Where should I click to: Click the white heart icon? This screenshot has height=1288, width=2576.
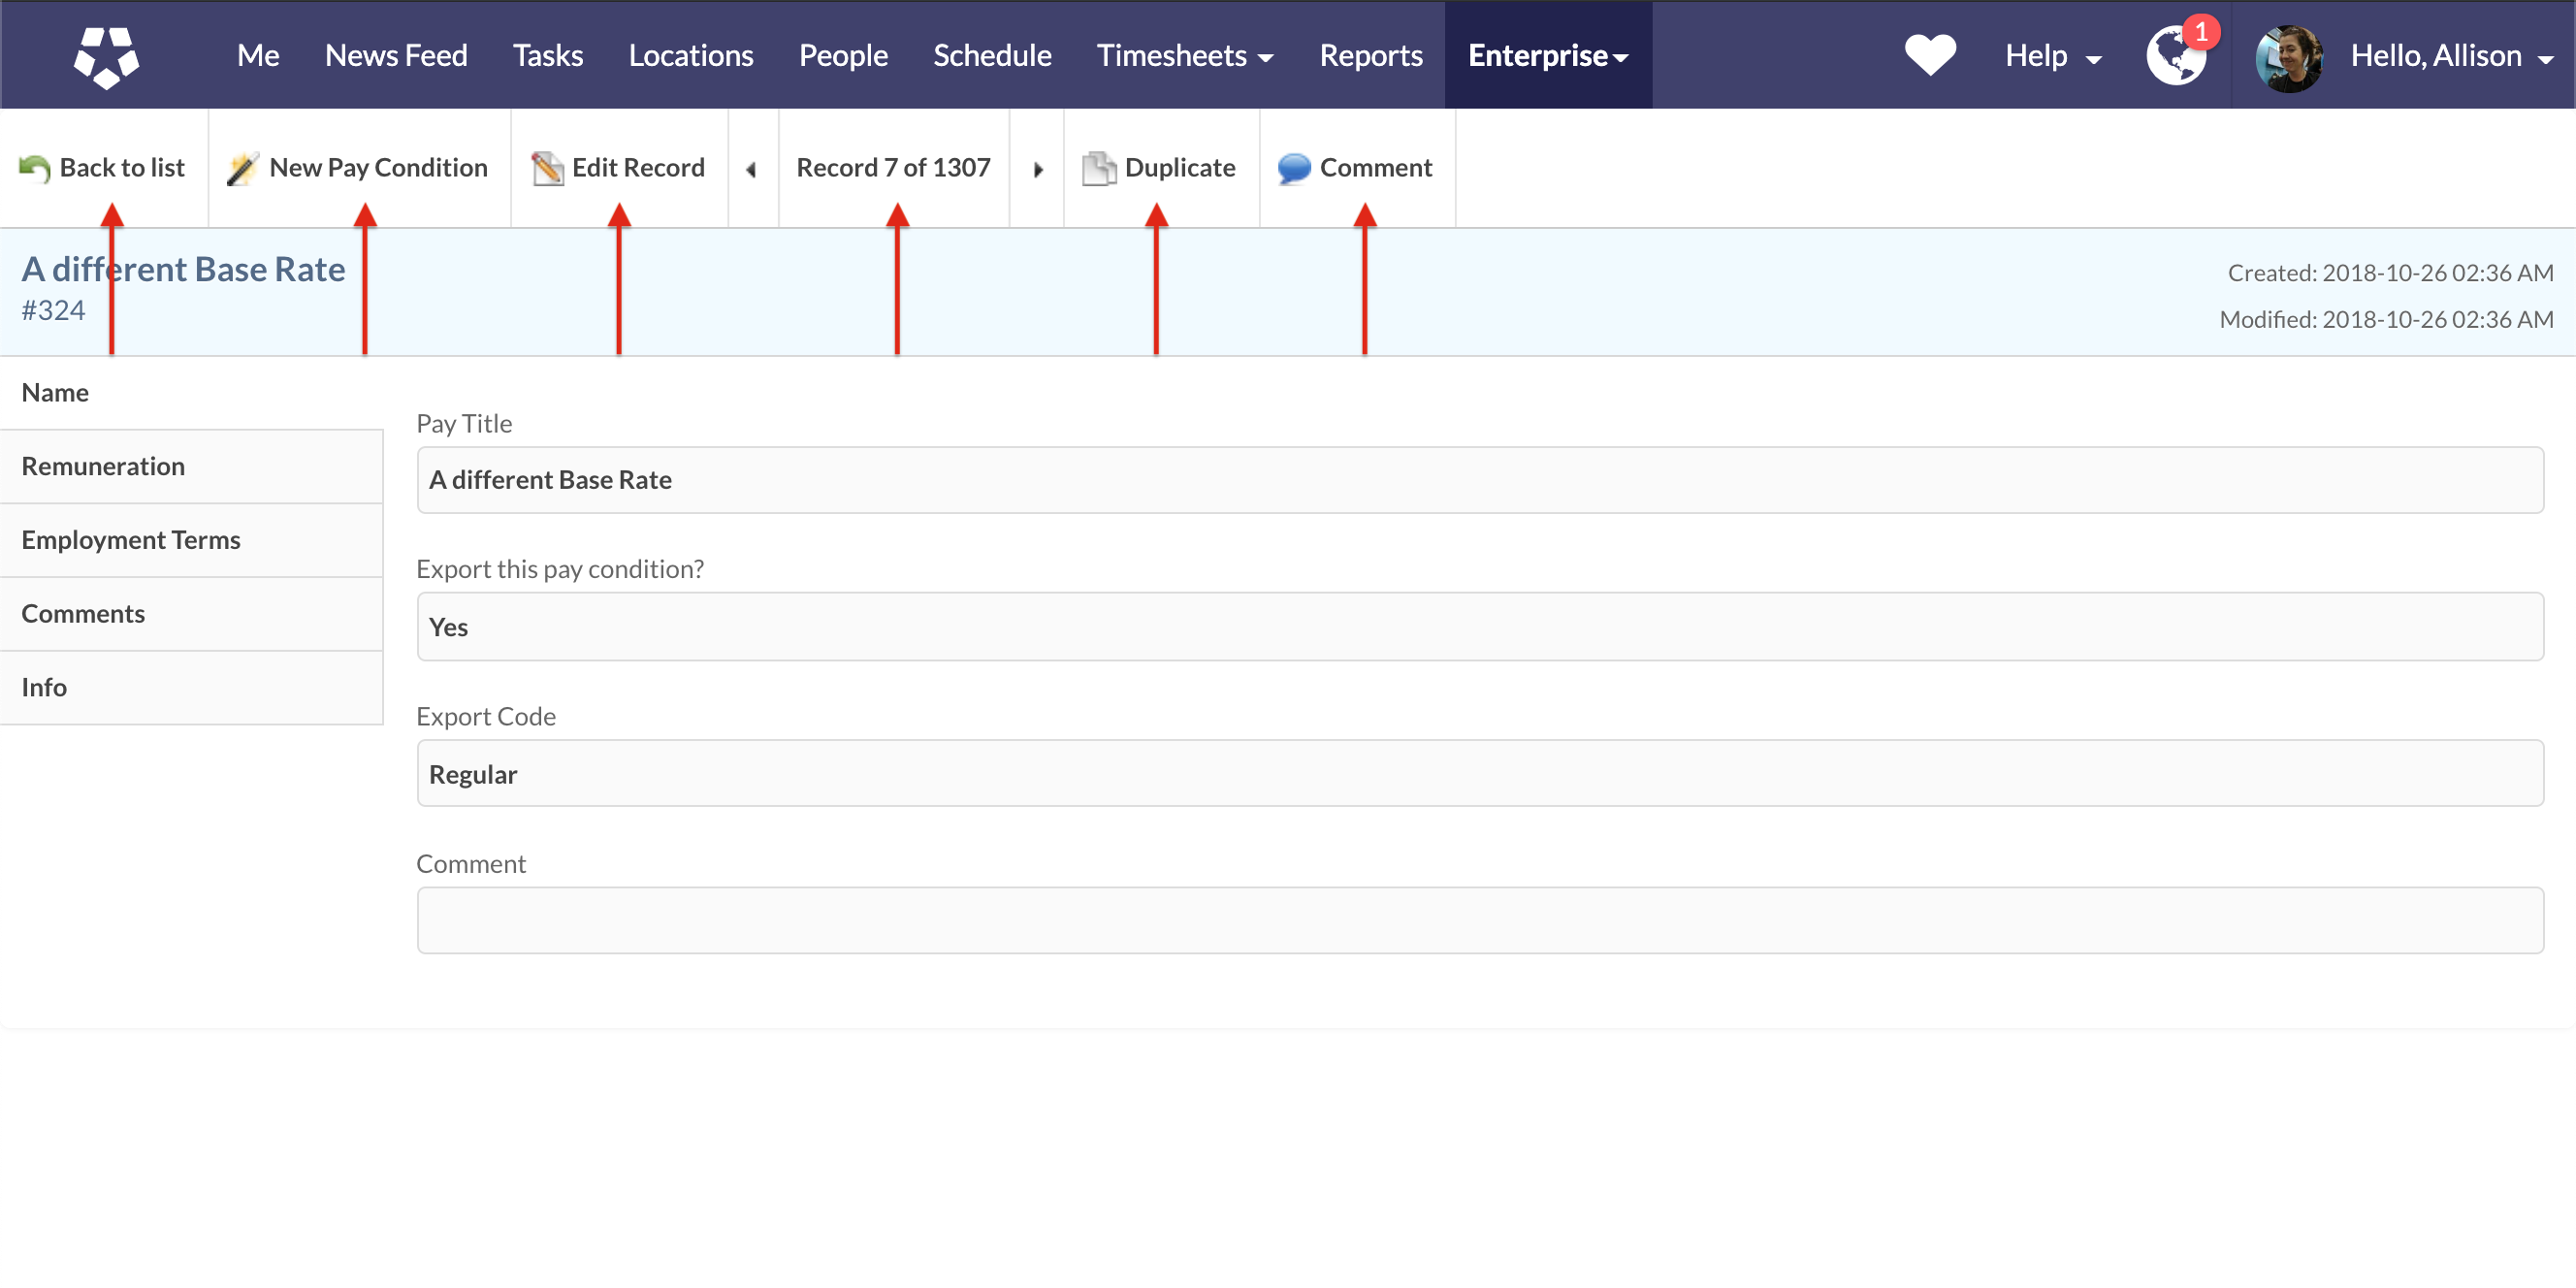pos(1929,54)
